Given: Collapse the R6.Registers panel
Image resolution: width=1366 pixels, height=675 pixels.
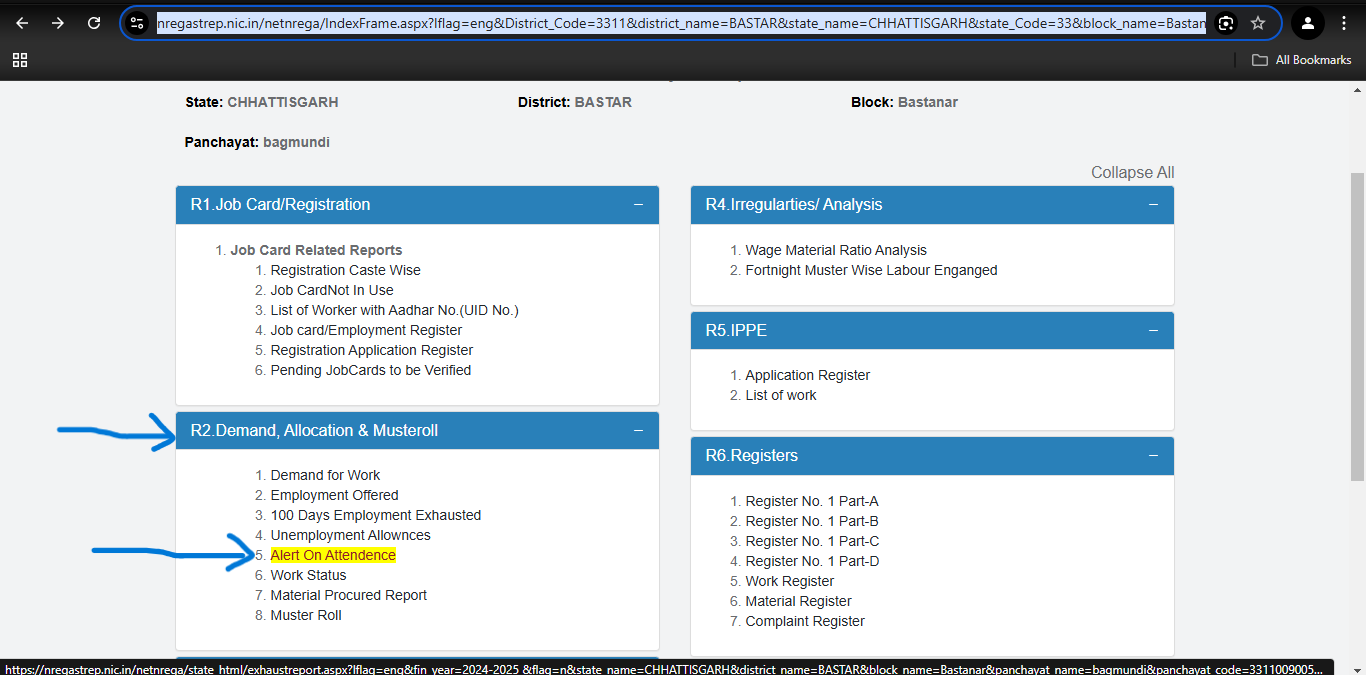Looking at the screenshot, I should pyautogui.click(x=1153, y=456).
